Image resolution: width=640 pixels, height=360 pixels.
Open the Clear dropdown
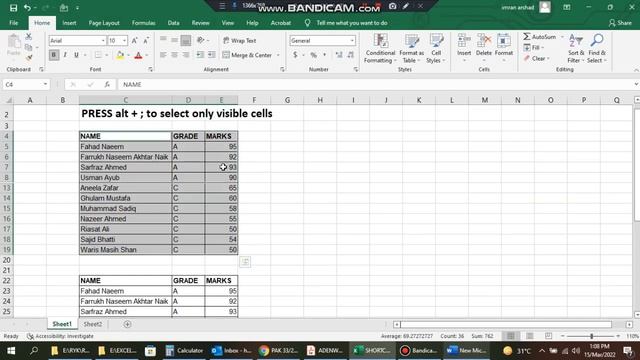click(x=537, y=58)
